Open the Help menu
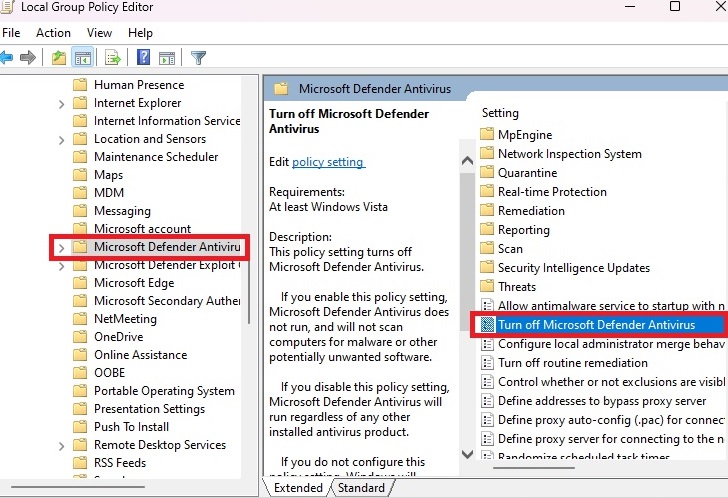This screenshot has height=498, width=728. point(140,33)
